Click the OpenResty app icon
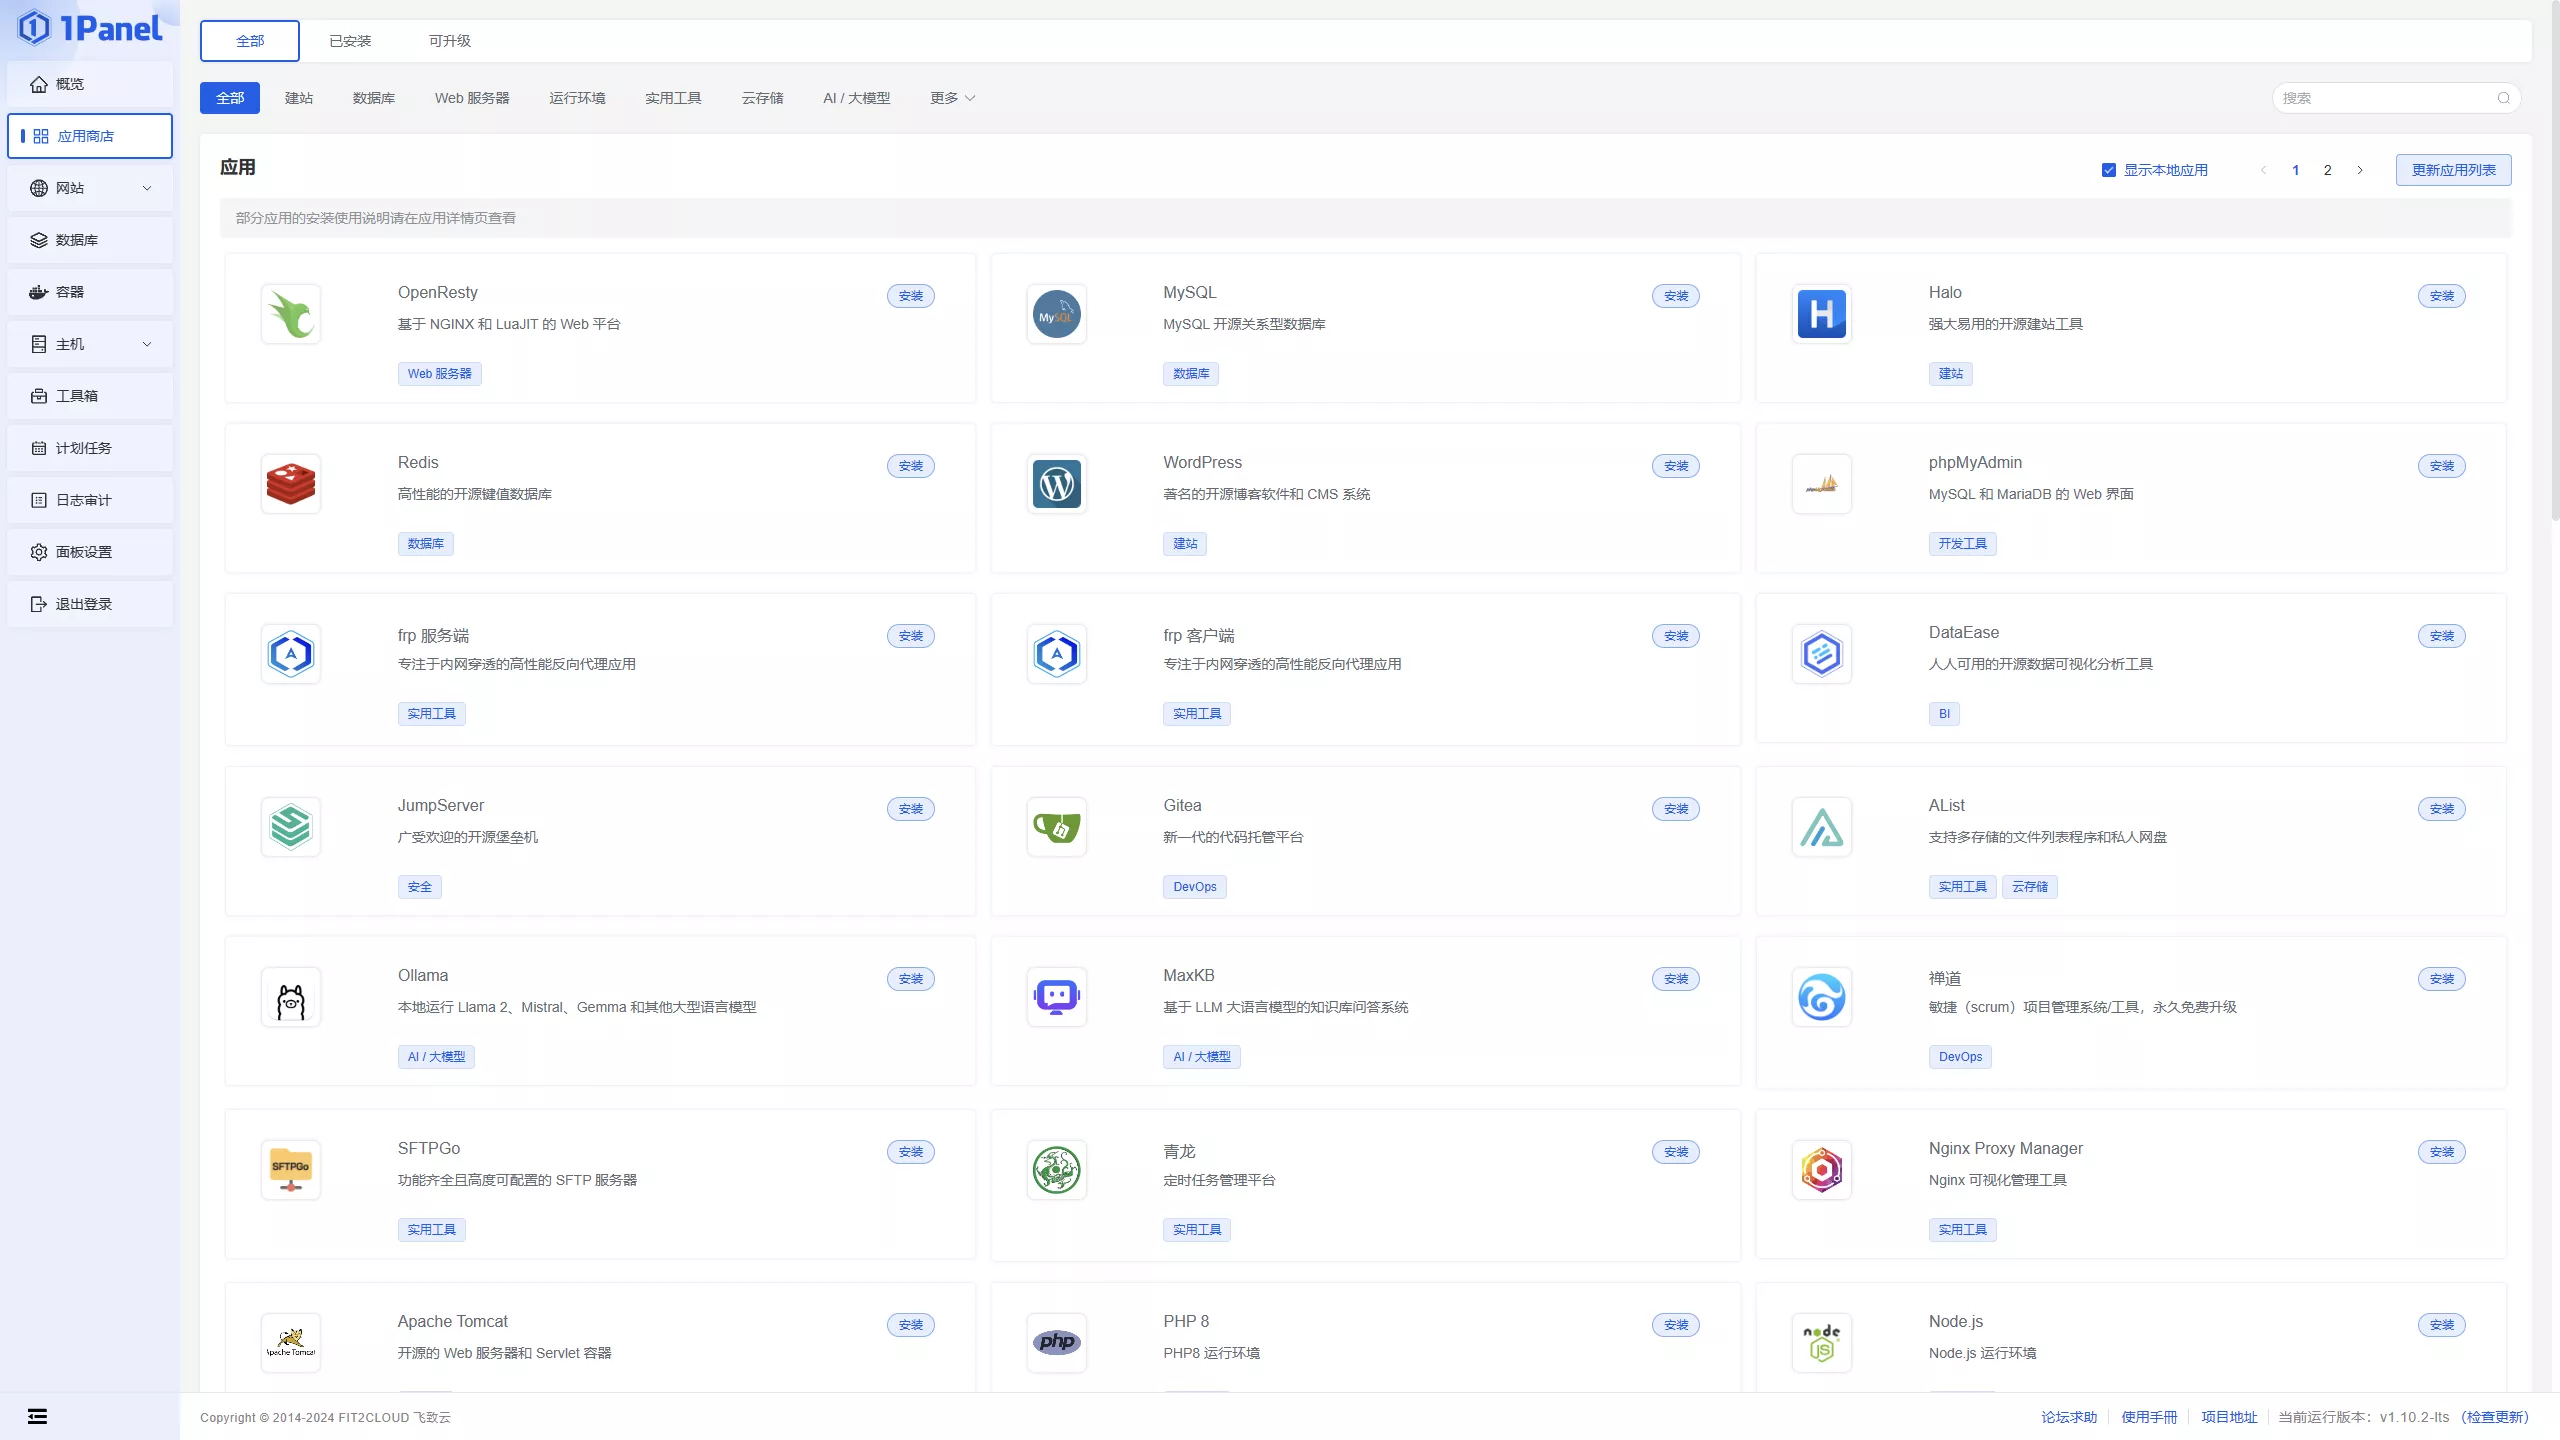The width and height of the screenshot is (2560, 1440). click(x=291, y=314)
